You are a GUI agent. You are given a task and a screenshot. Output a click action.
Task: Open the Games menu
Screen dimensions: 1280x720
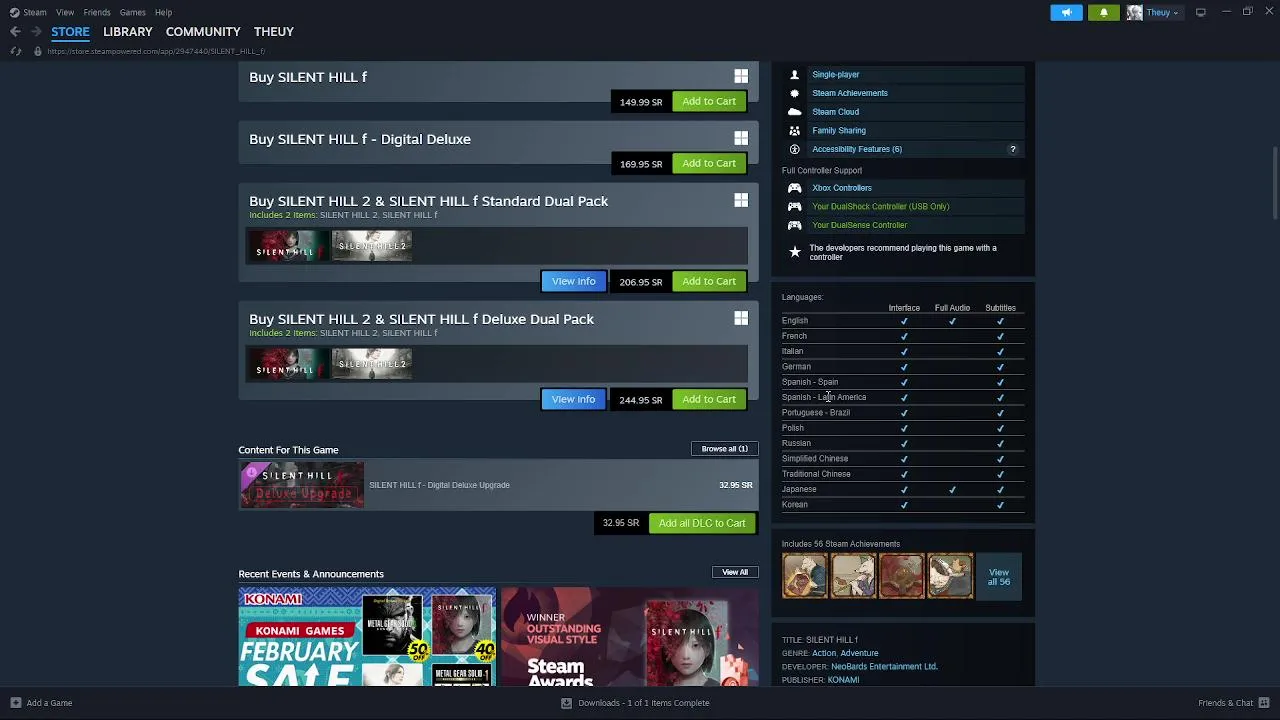click(132, 12)
